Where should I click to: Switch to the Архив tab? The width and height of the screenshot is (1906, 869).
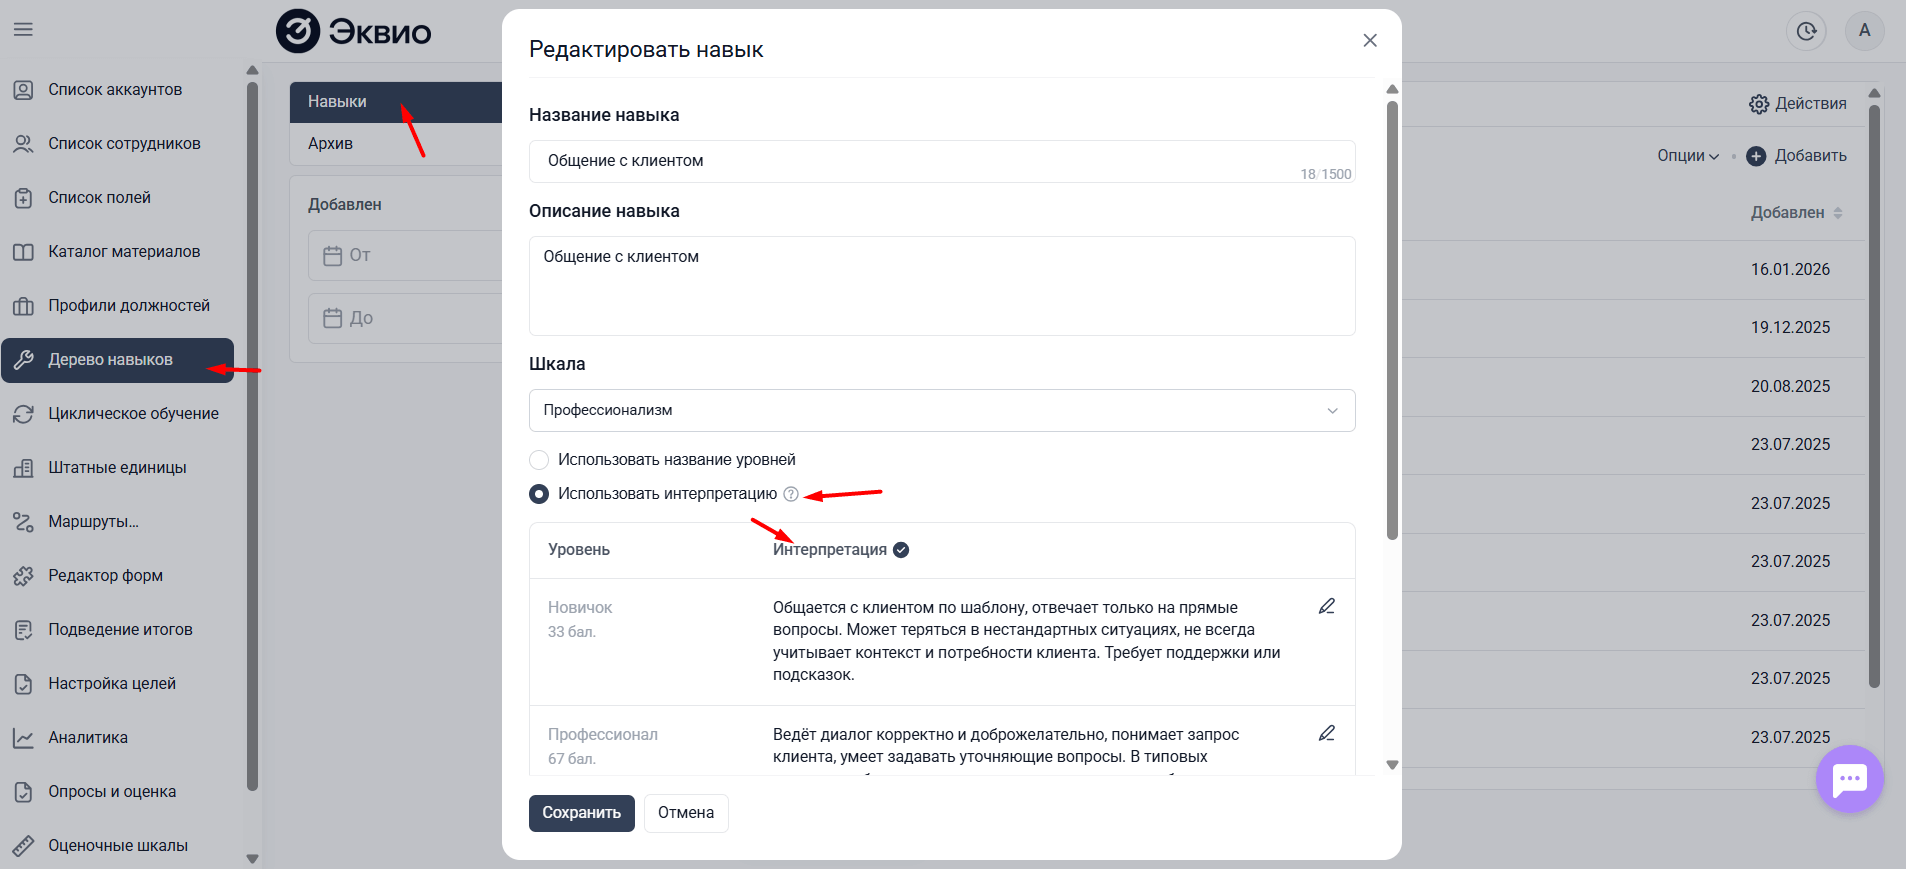click(329, 143)
